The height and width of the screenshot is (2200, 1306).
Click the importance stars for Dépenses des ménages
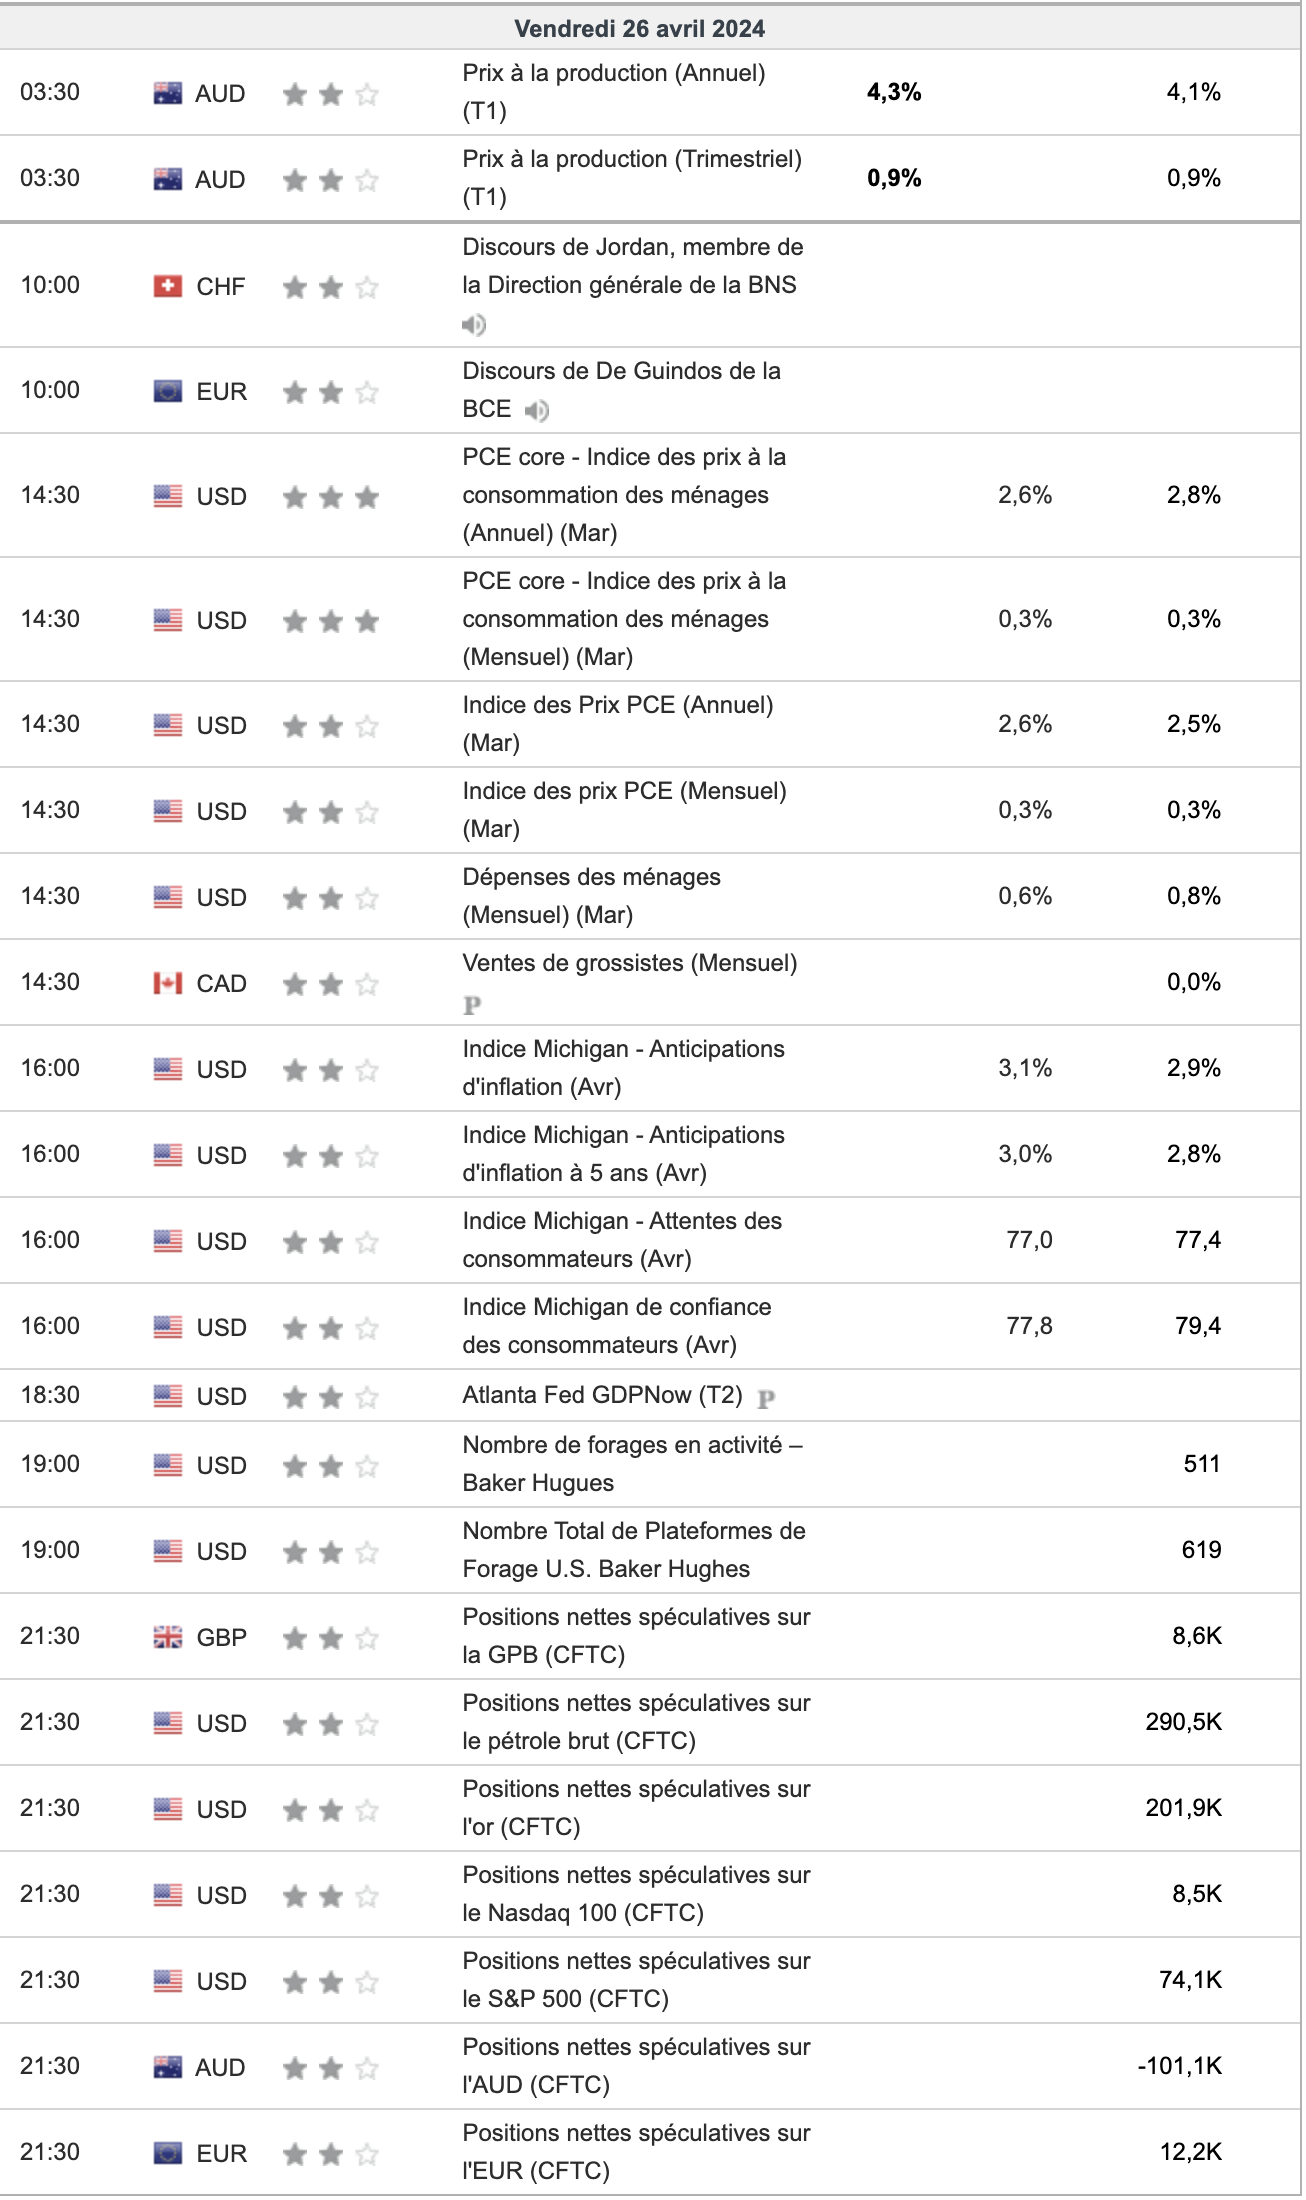331,898
